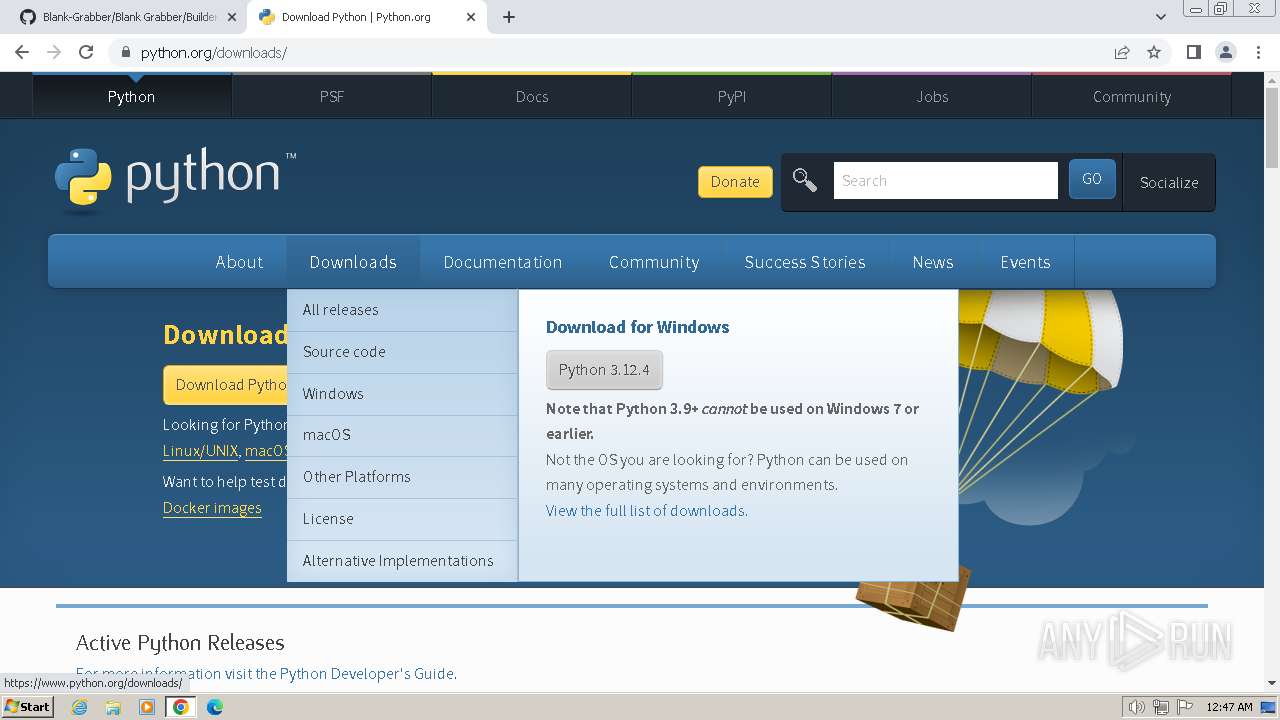
Task: Click the Python 3.12.4 download button
Action: 604,370
